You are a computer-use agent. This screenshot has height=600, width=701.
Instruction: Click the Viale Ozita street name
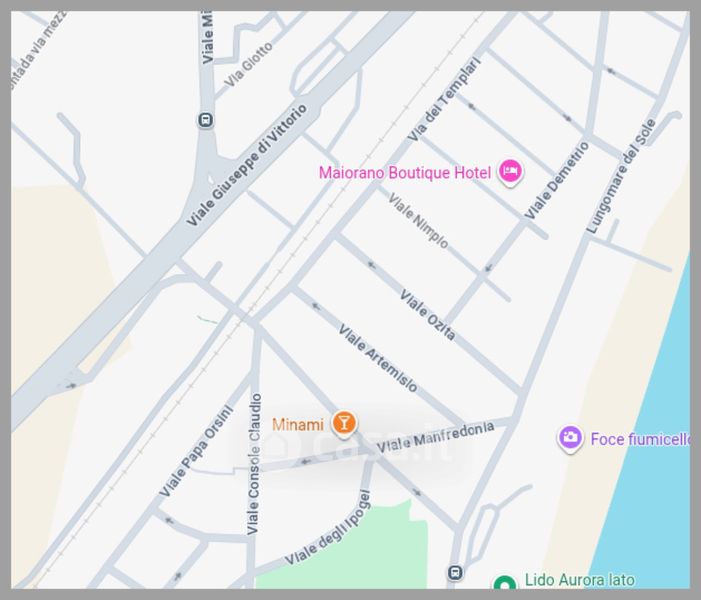coord(427,315)
